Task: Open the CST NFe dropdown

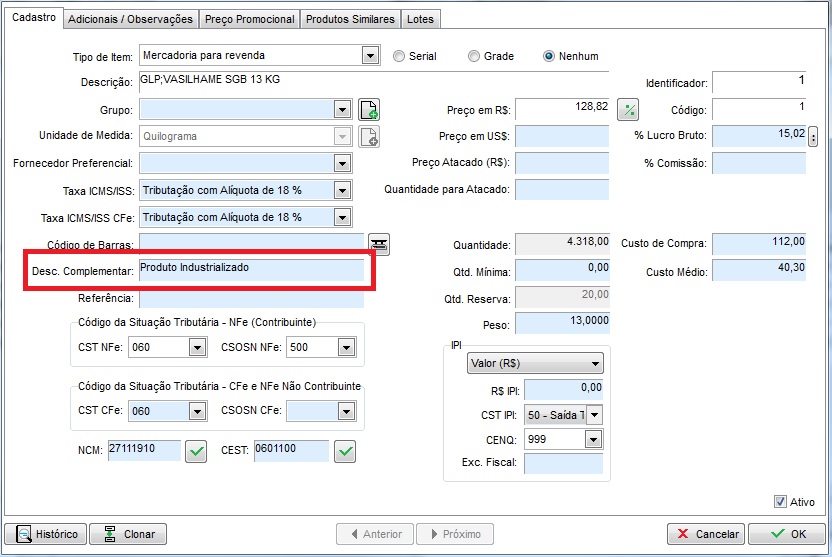Action: click(196, 347)
